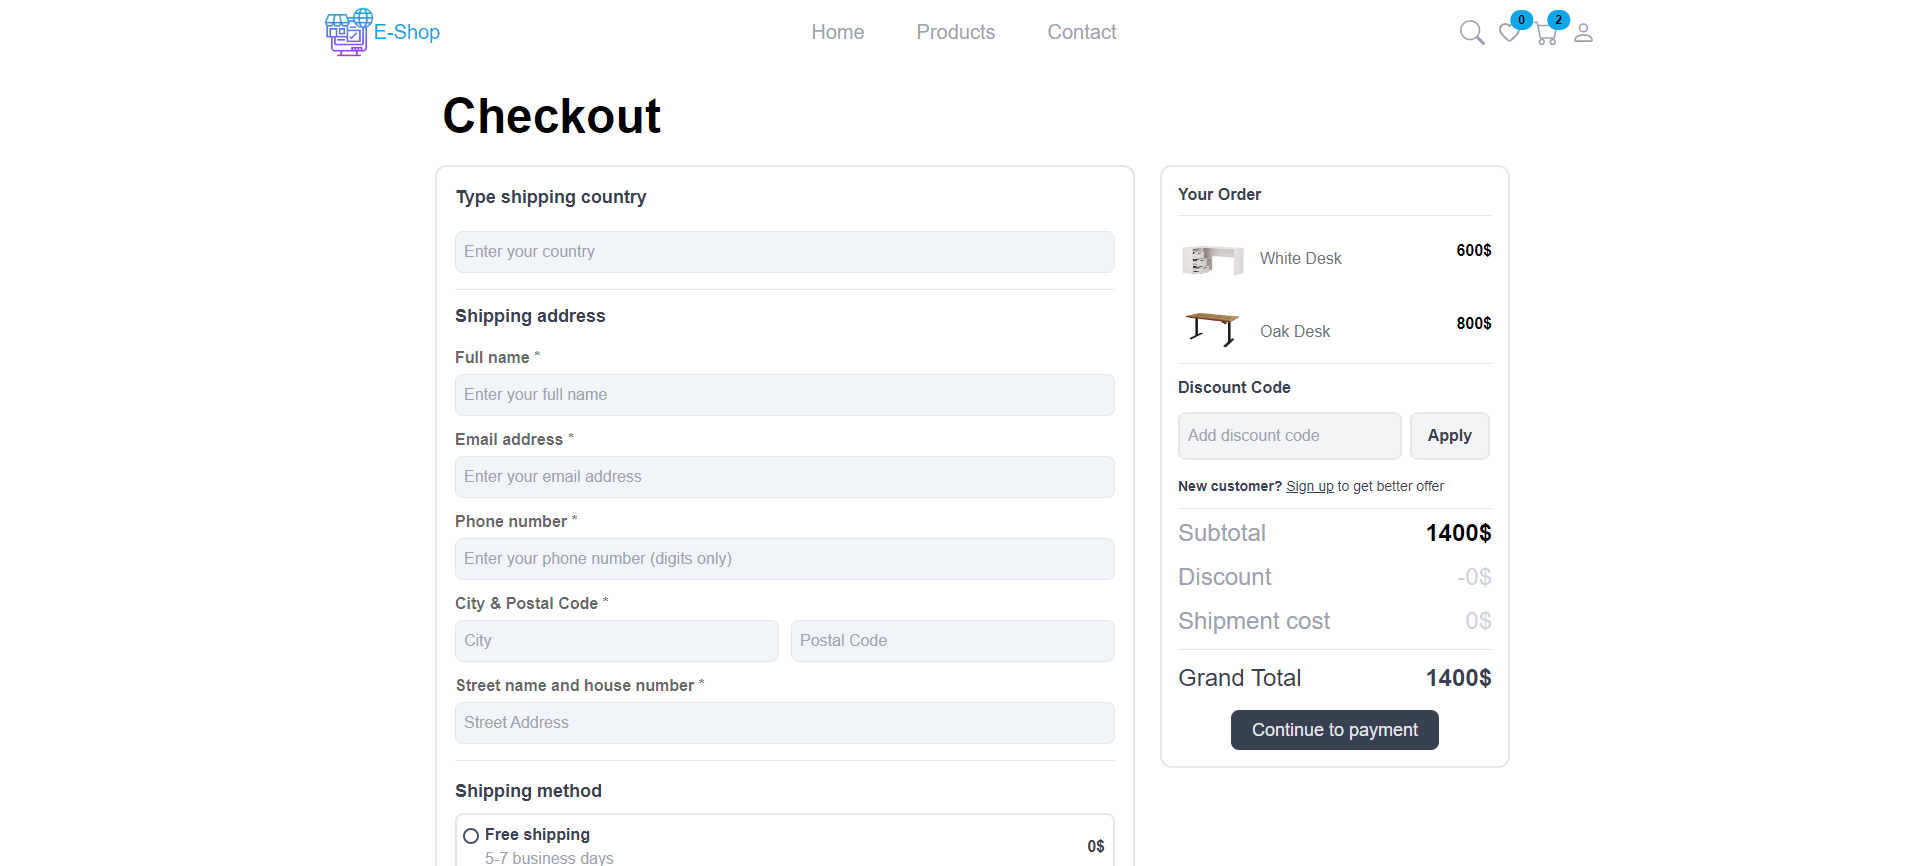Screen dimensions: 1920x866
Task: Follow the Sign up link
Action: [1309, 487]
